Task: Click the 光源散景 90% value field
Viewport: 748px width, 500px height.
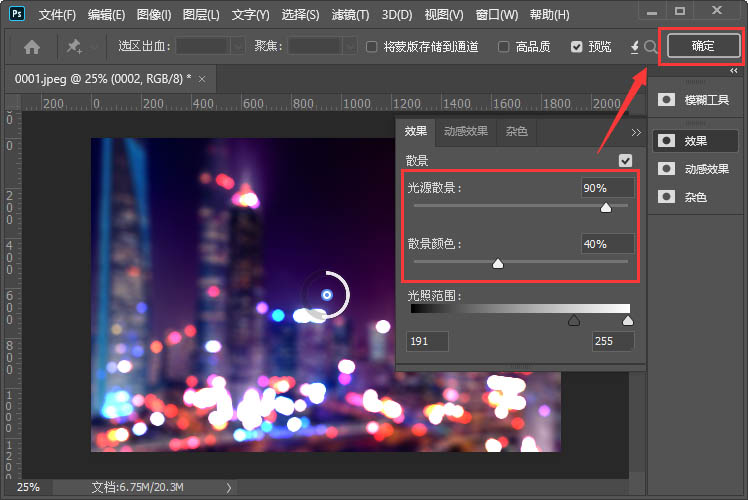Action: click(x=608, y=188)
